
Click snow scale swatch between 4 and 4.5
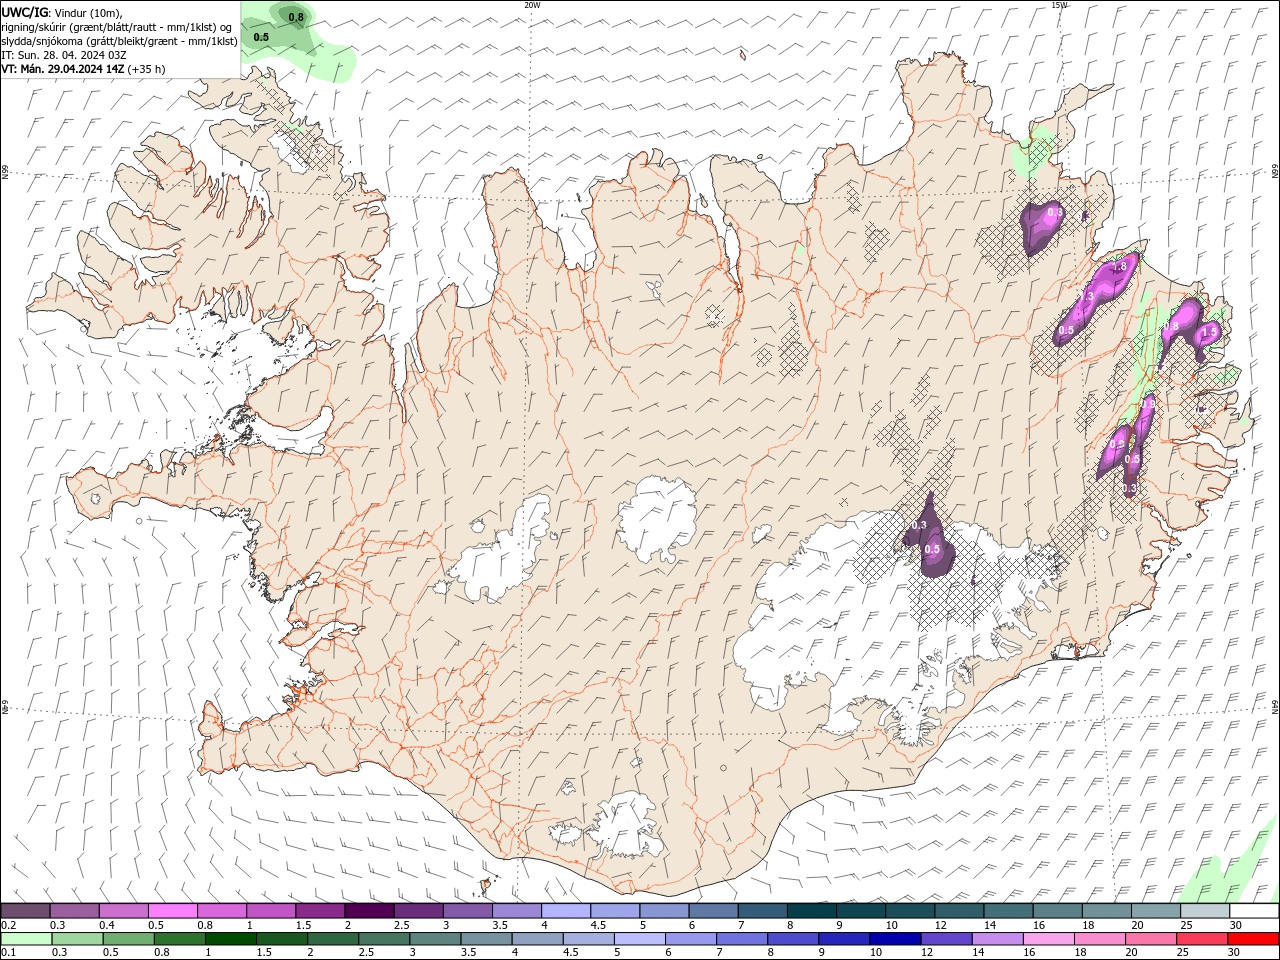click(x=566, y=911)
